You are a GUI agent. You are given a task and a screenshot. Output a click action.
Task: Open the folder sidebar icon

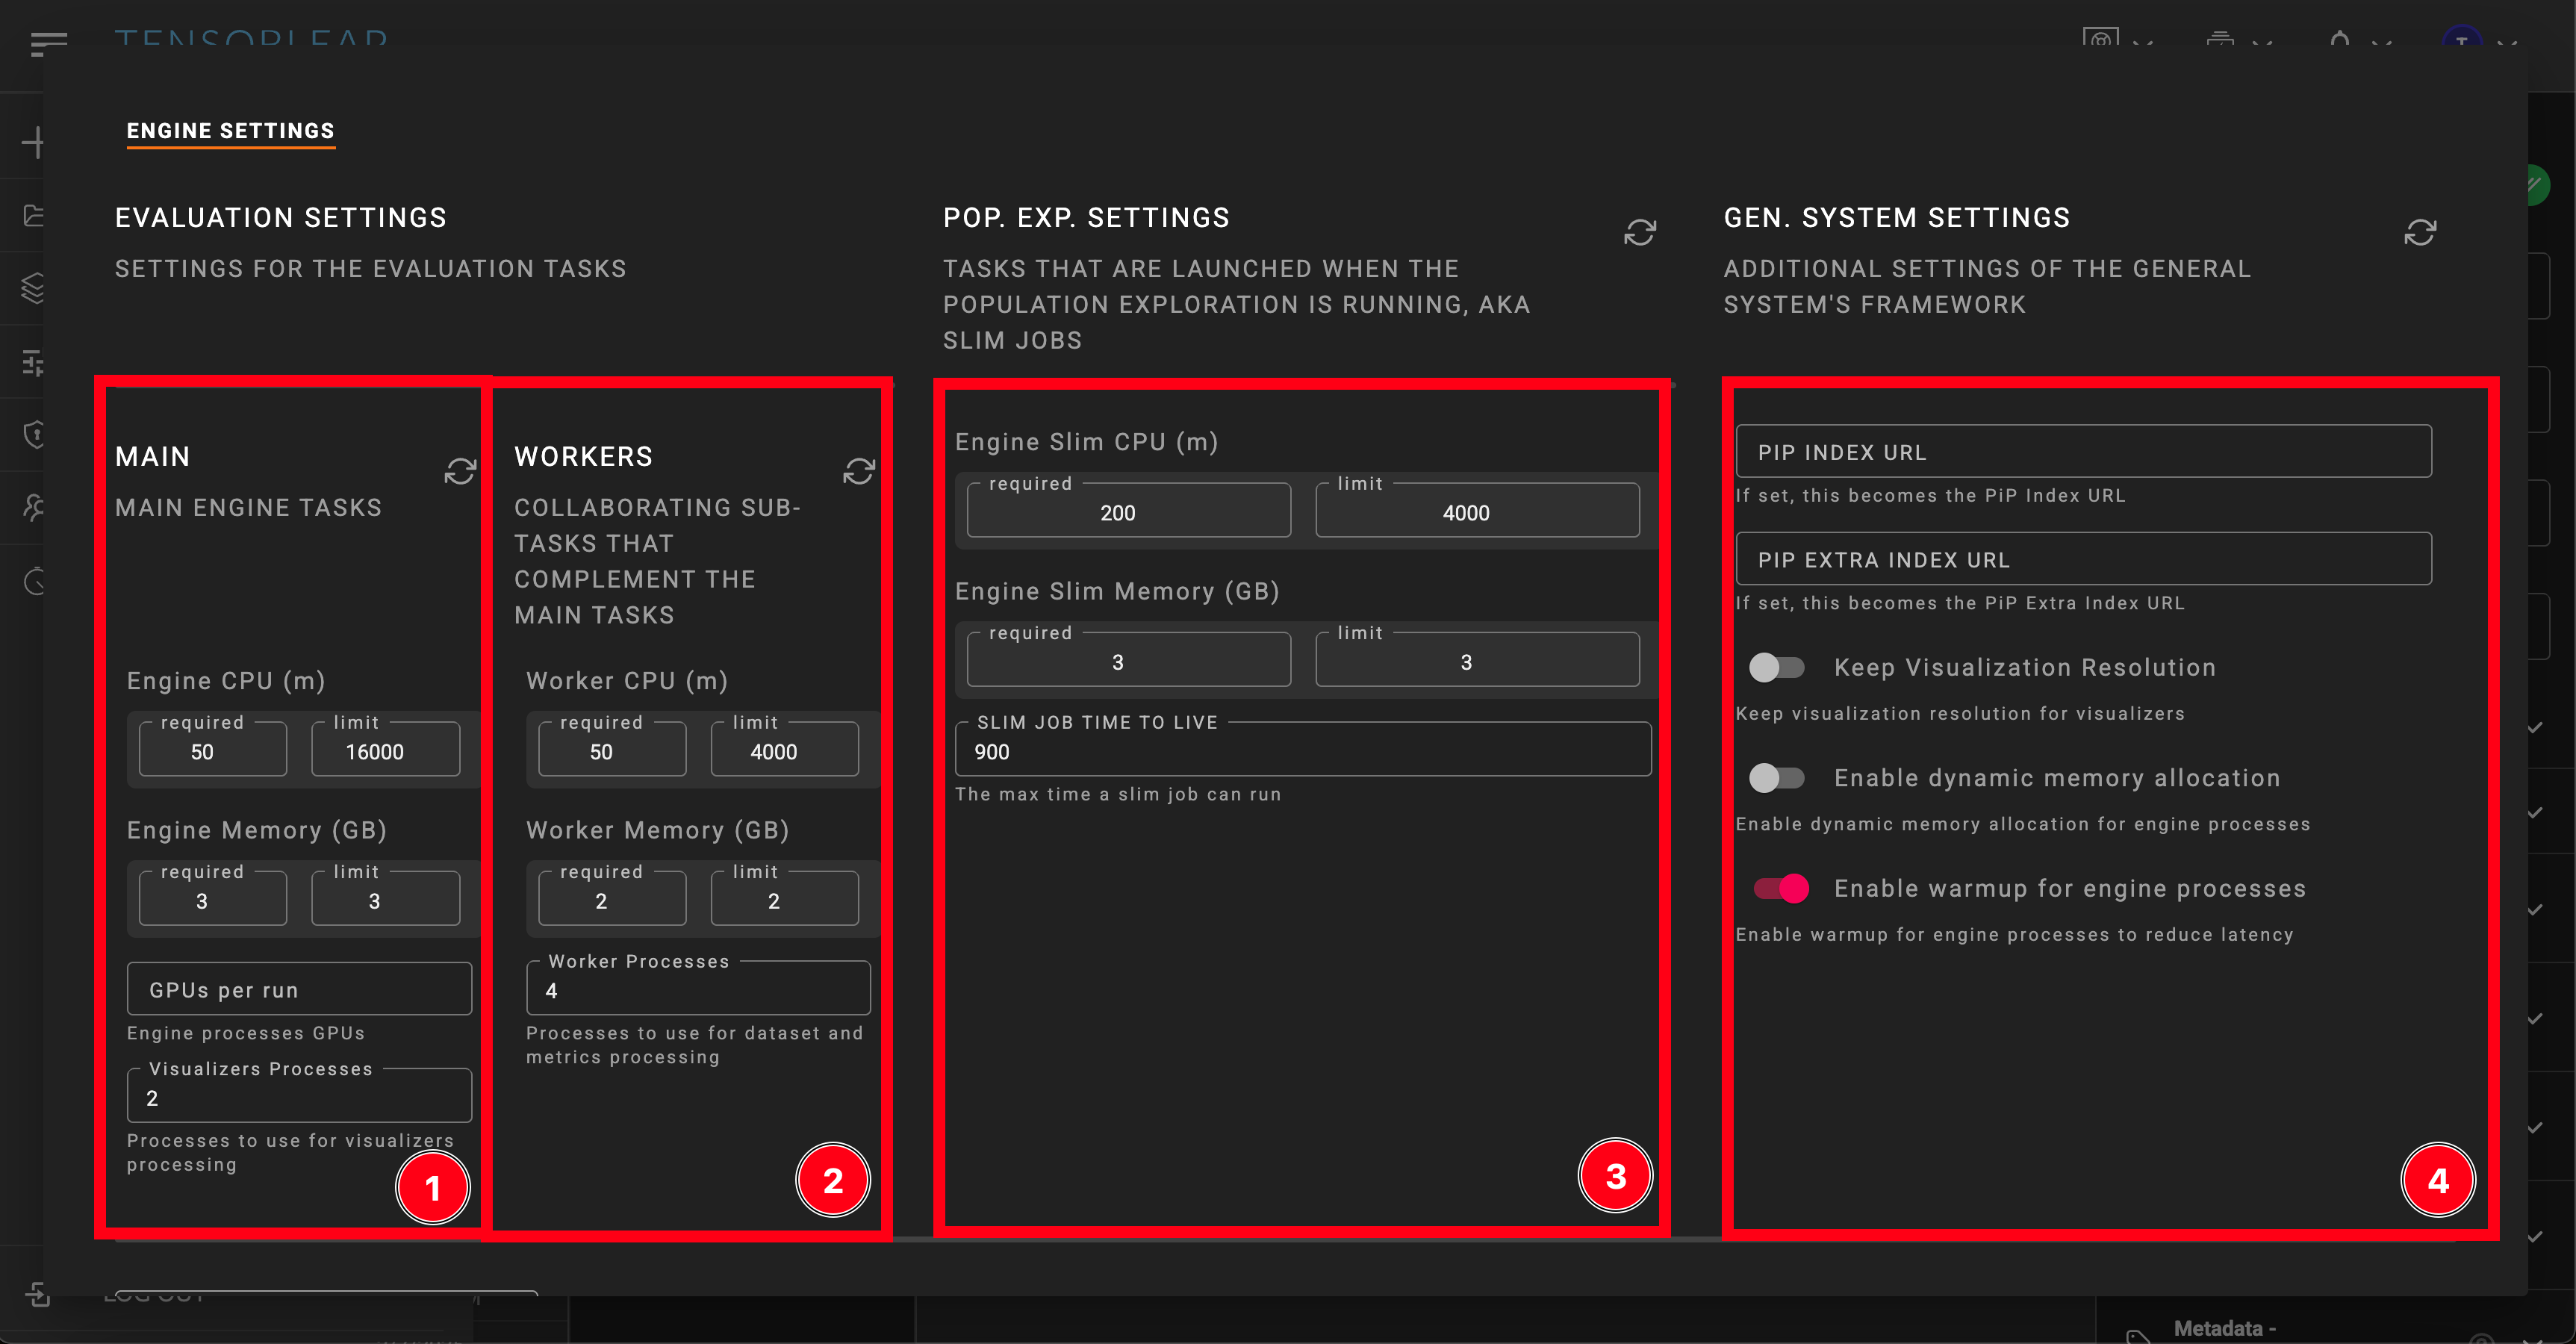(33, 215)
